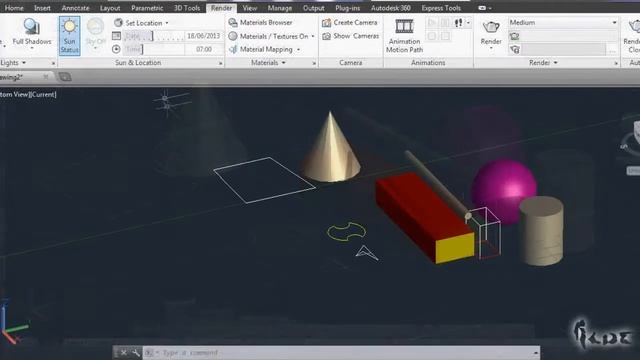This screenshot has width=640, height=360.
Task: Open the Manage ribbon tab
Action: 280,8
